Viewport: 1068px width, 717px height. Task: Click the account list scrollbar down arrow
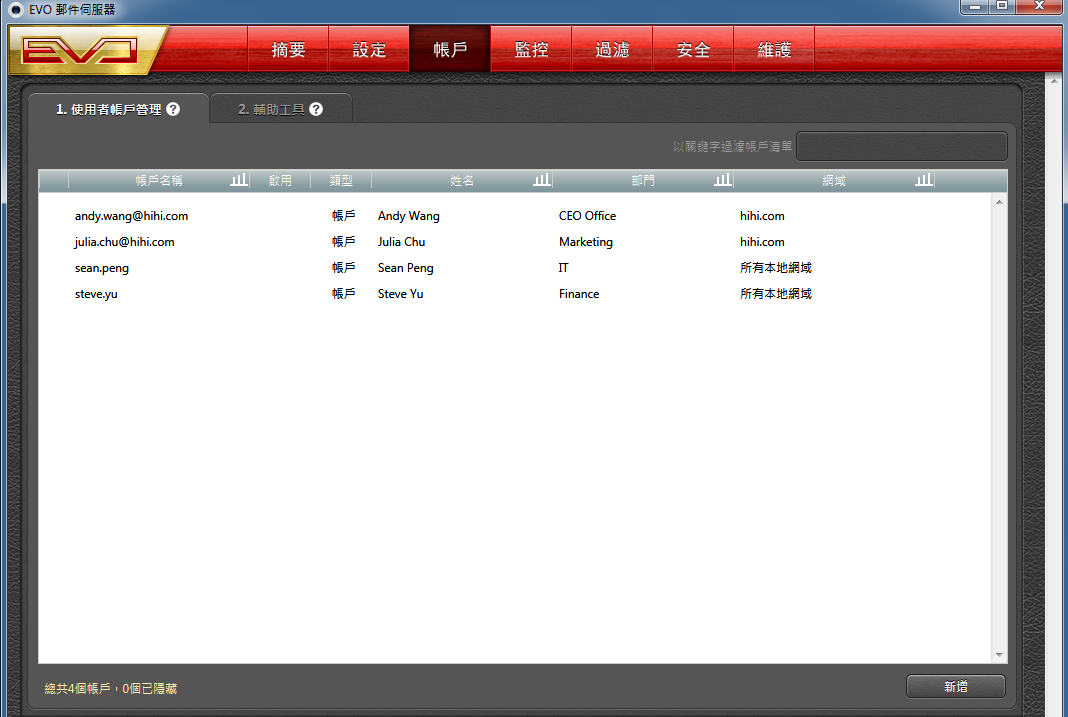click(999, 655)
